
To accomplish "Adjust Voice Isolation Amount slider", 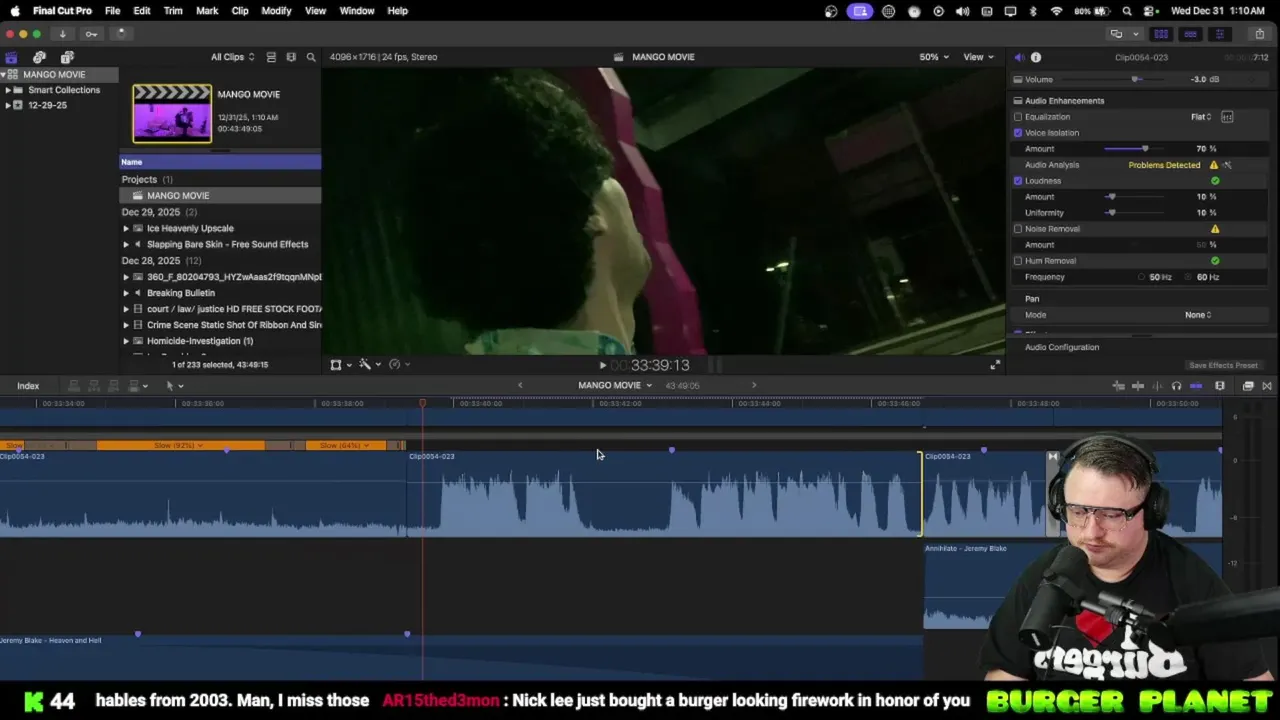I will click(x=1145, y=149).
